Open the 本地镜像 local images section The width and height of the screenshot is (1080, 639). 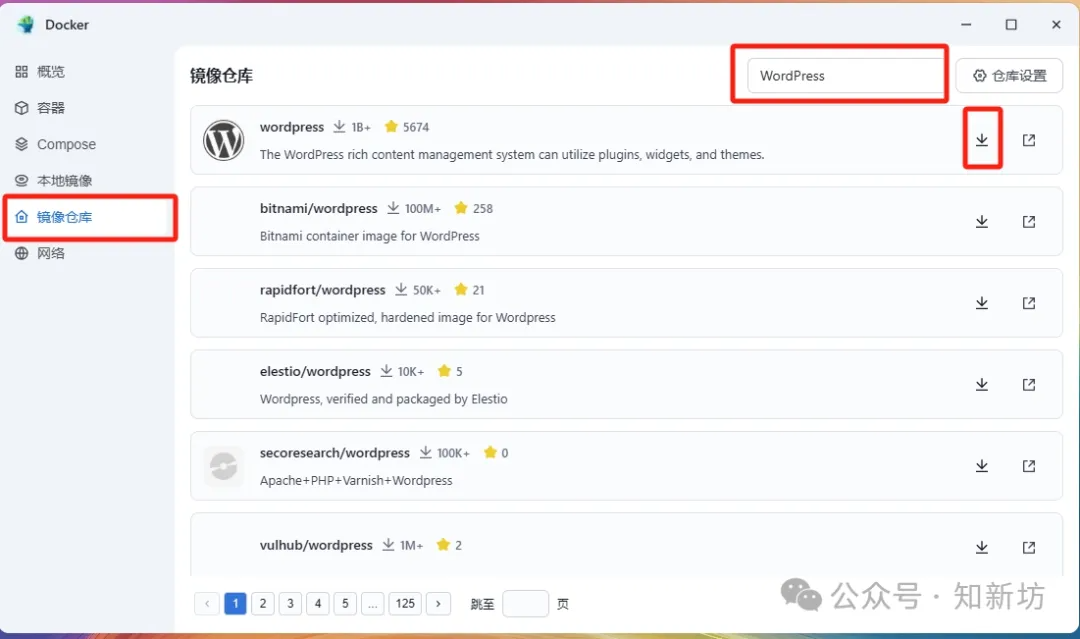point(54,180)
